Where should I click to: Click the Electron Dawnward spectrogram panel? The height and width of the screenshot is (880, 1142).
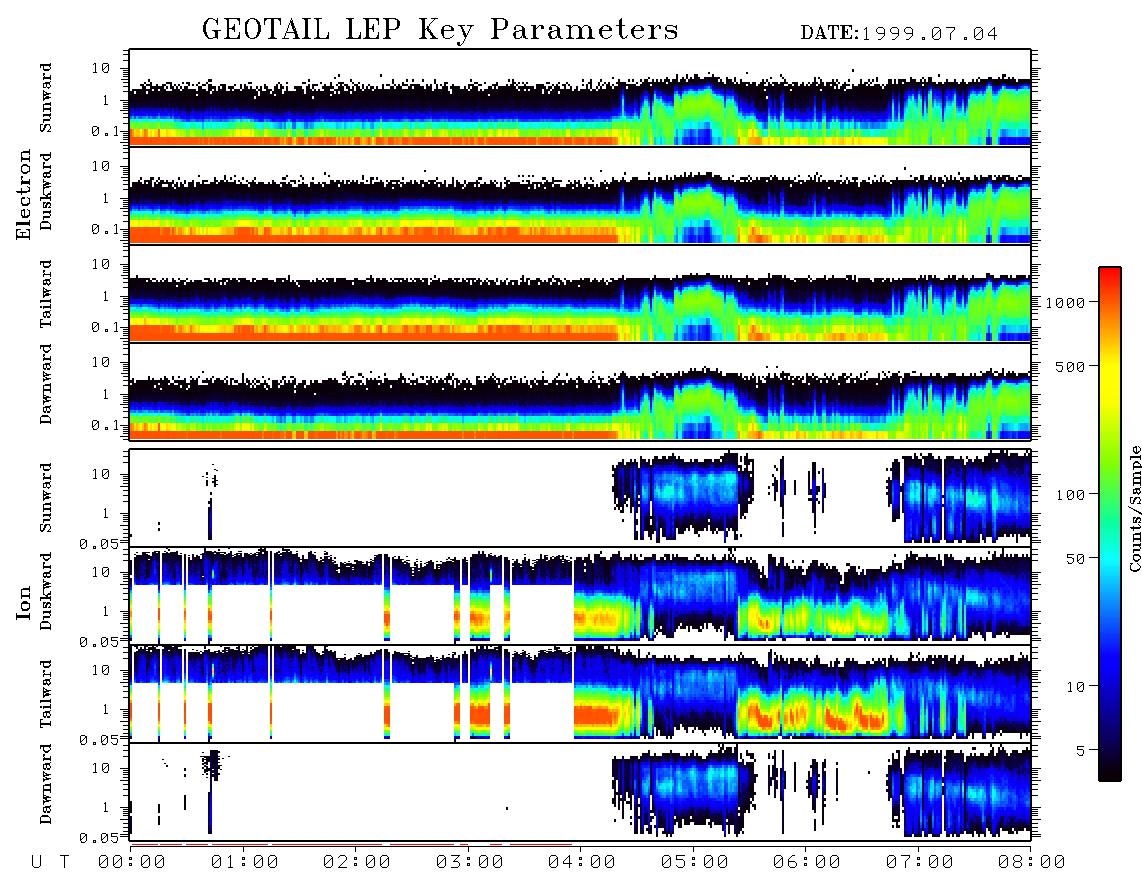point(580,391)
